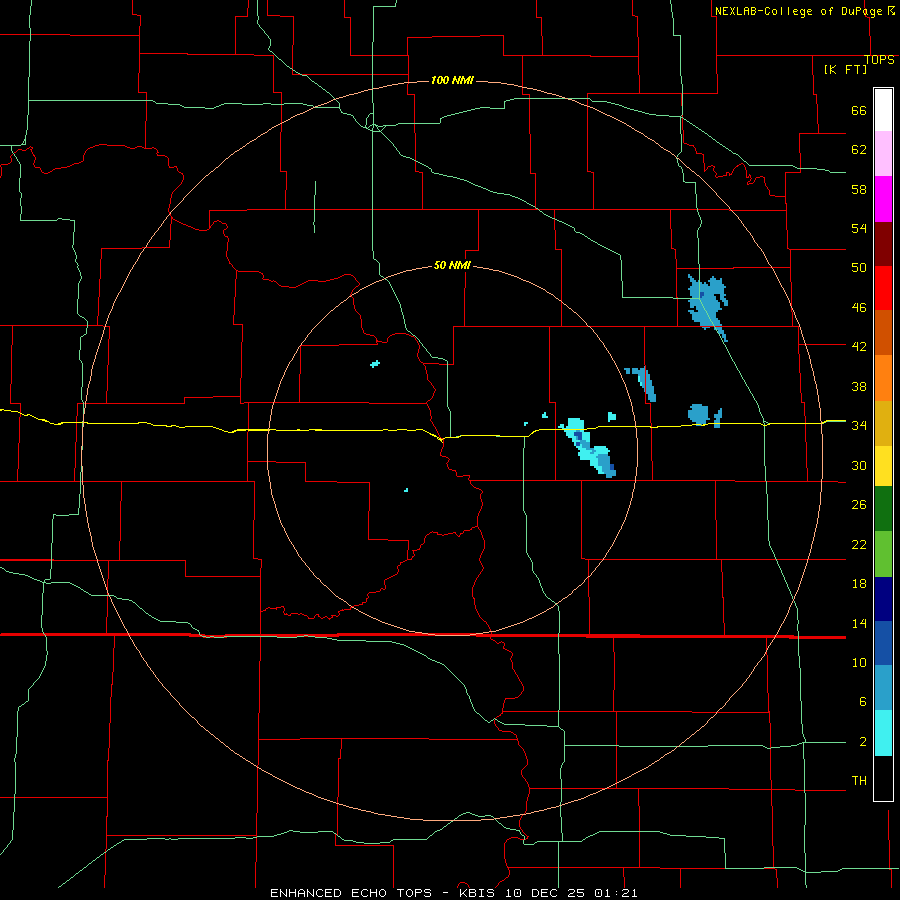This screenshot has height=900, width=900.
Task: Select the light green legend swatch
Action: [883, 554]
